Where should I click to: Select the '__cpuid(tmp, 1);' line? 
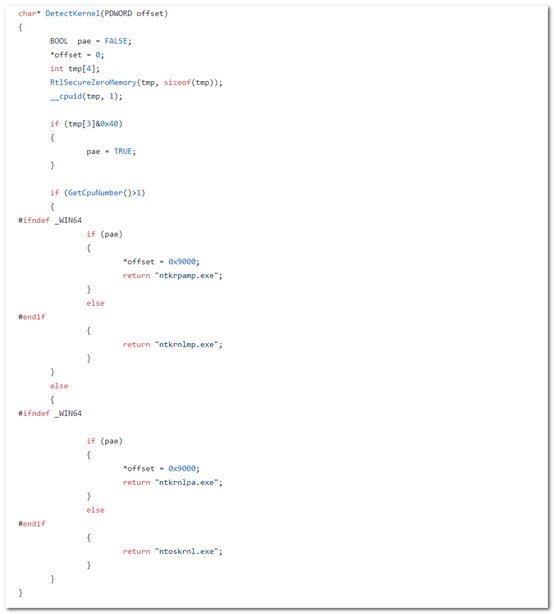click(x=86, y=96)
